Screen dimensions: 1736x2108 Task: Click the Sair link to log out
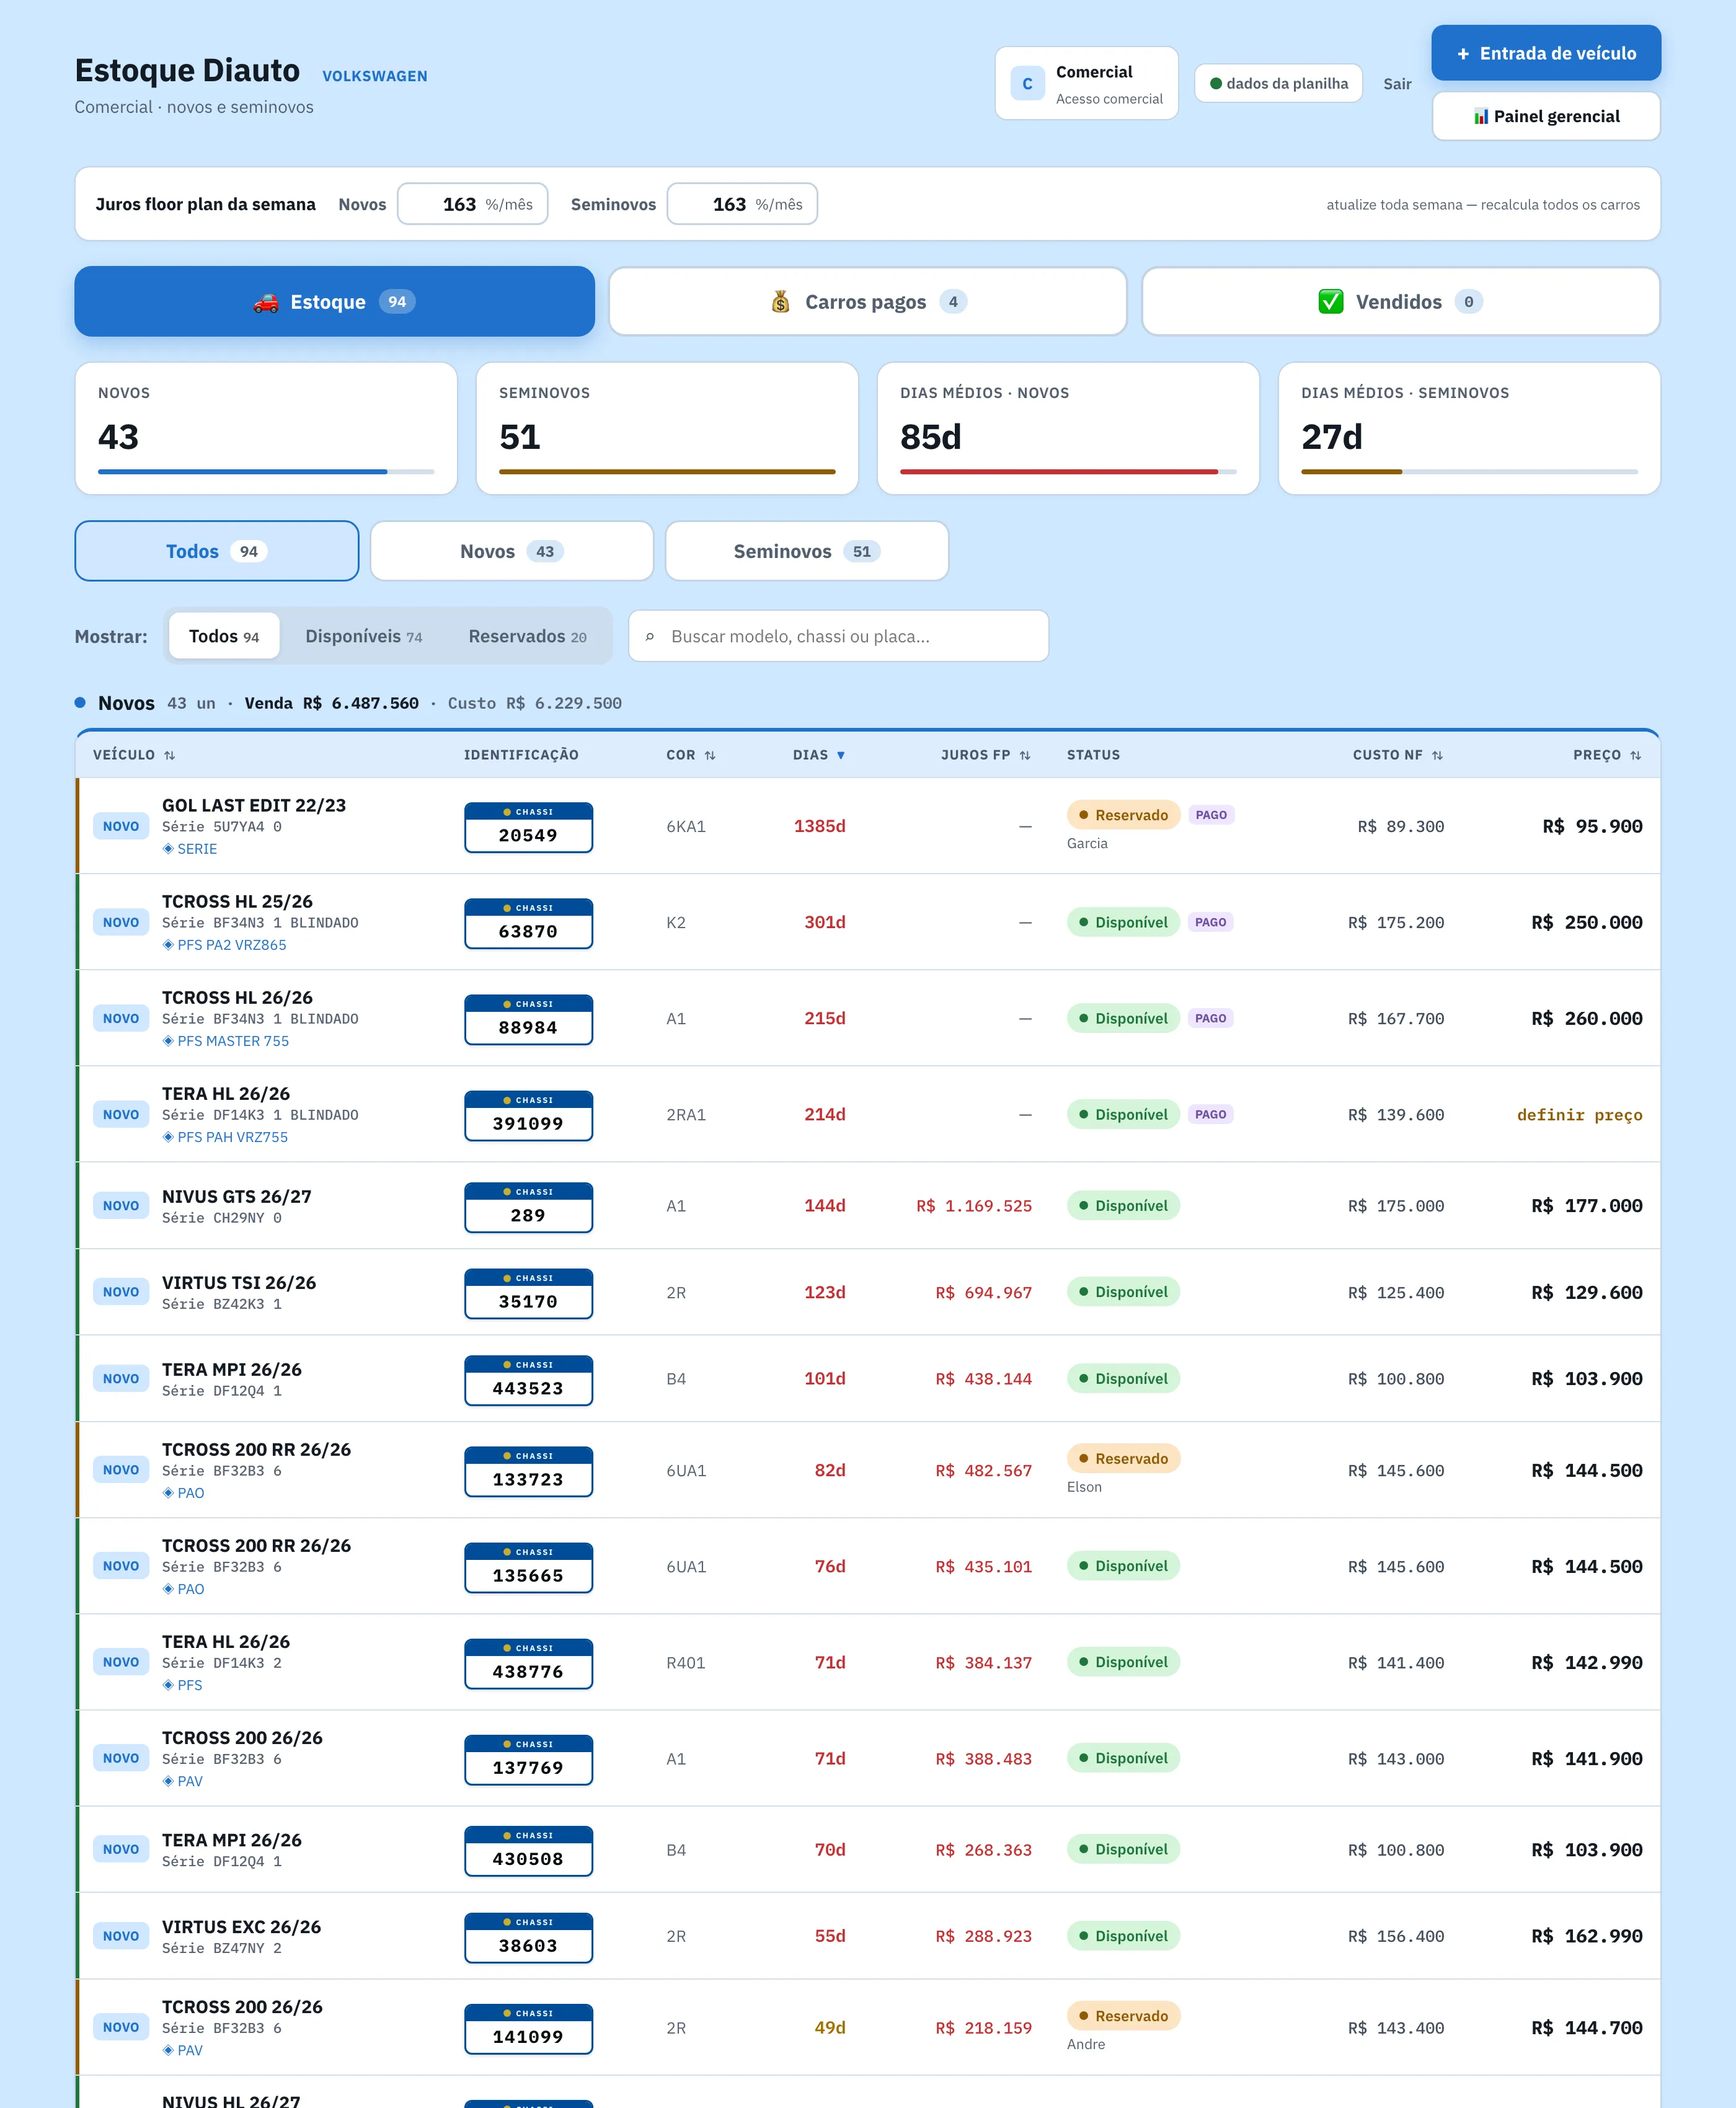[1397, 84]
